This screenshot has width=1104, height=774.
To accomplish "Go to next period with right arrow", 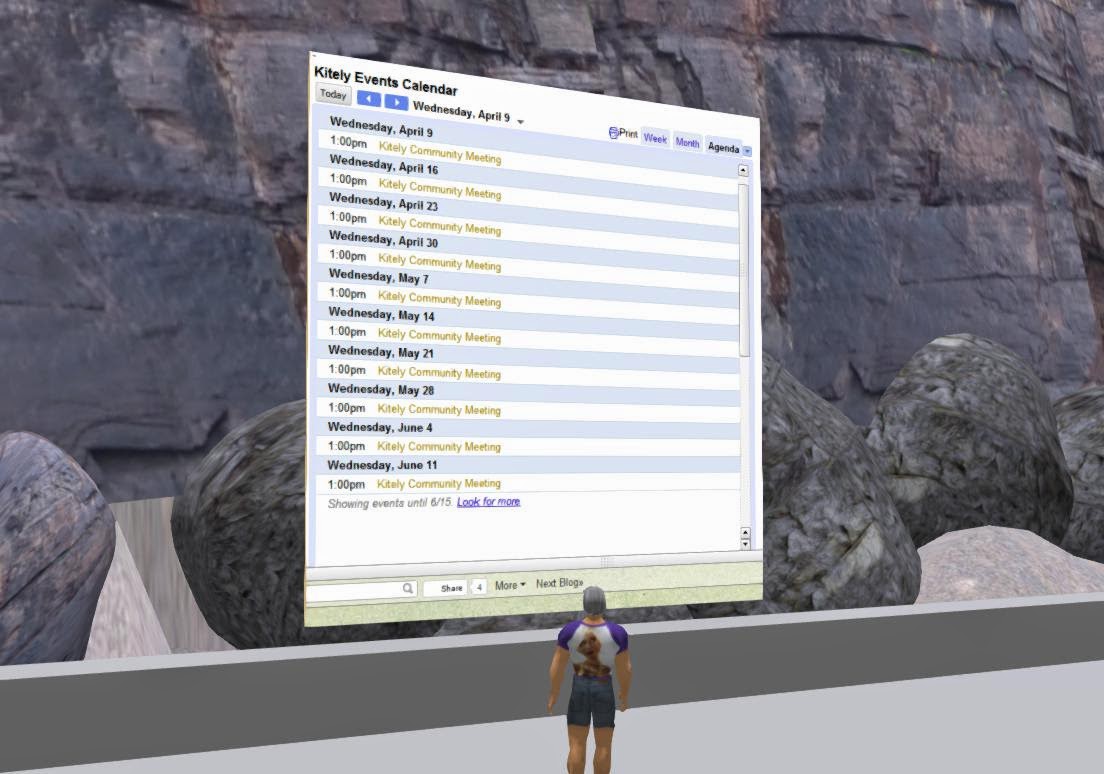I will [396, 102].
